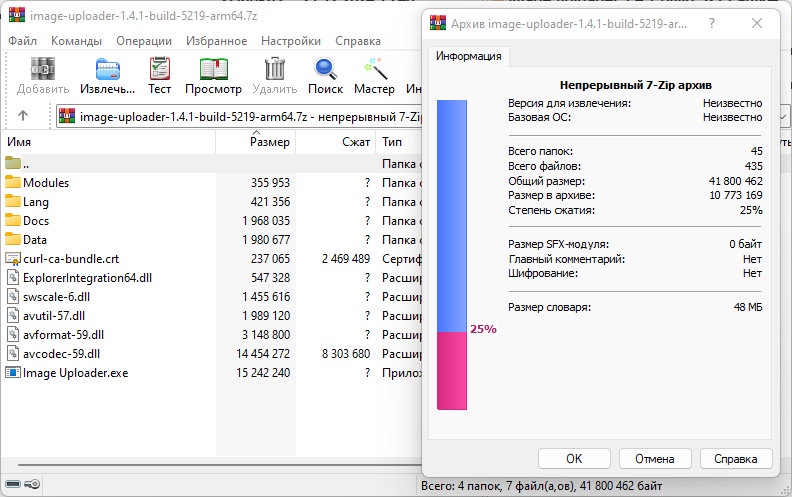Sort by the Тип column header
The image size is (792, 497).
[399, 142]
